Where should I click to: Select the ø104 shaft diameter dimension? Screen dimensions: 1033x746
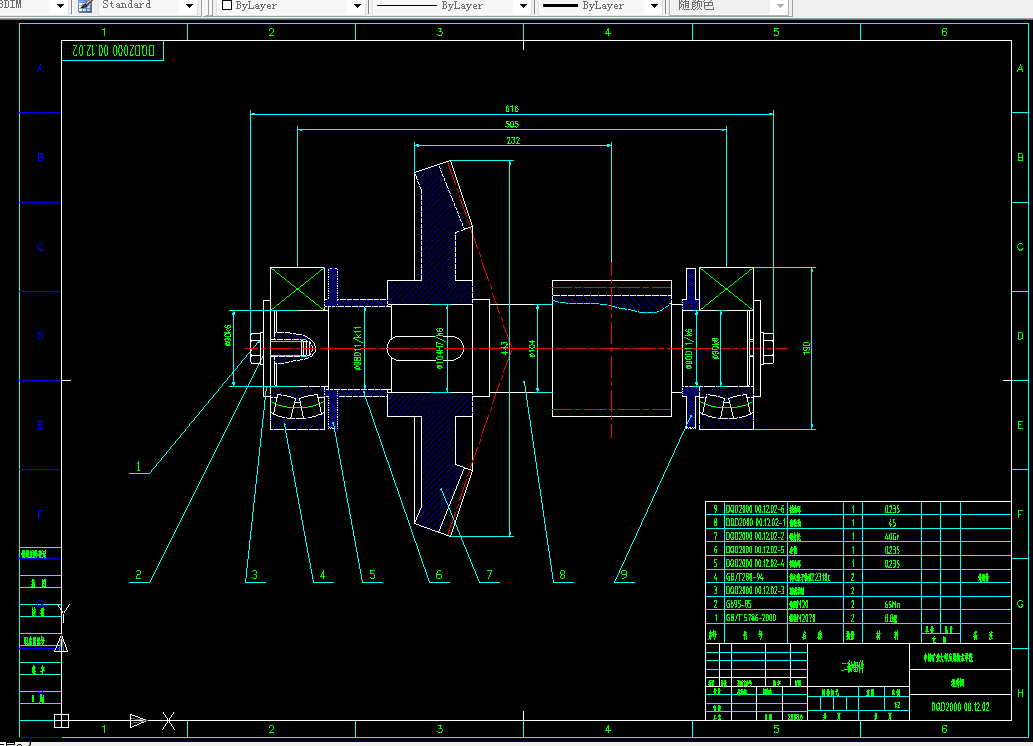click(x=532, y=349)
